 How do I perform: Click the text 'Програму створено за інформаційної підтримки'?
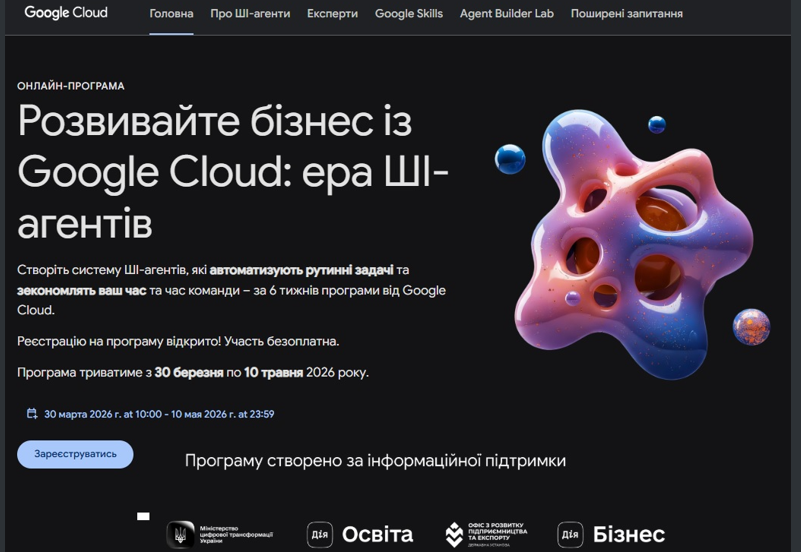click(375, 461)
